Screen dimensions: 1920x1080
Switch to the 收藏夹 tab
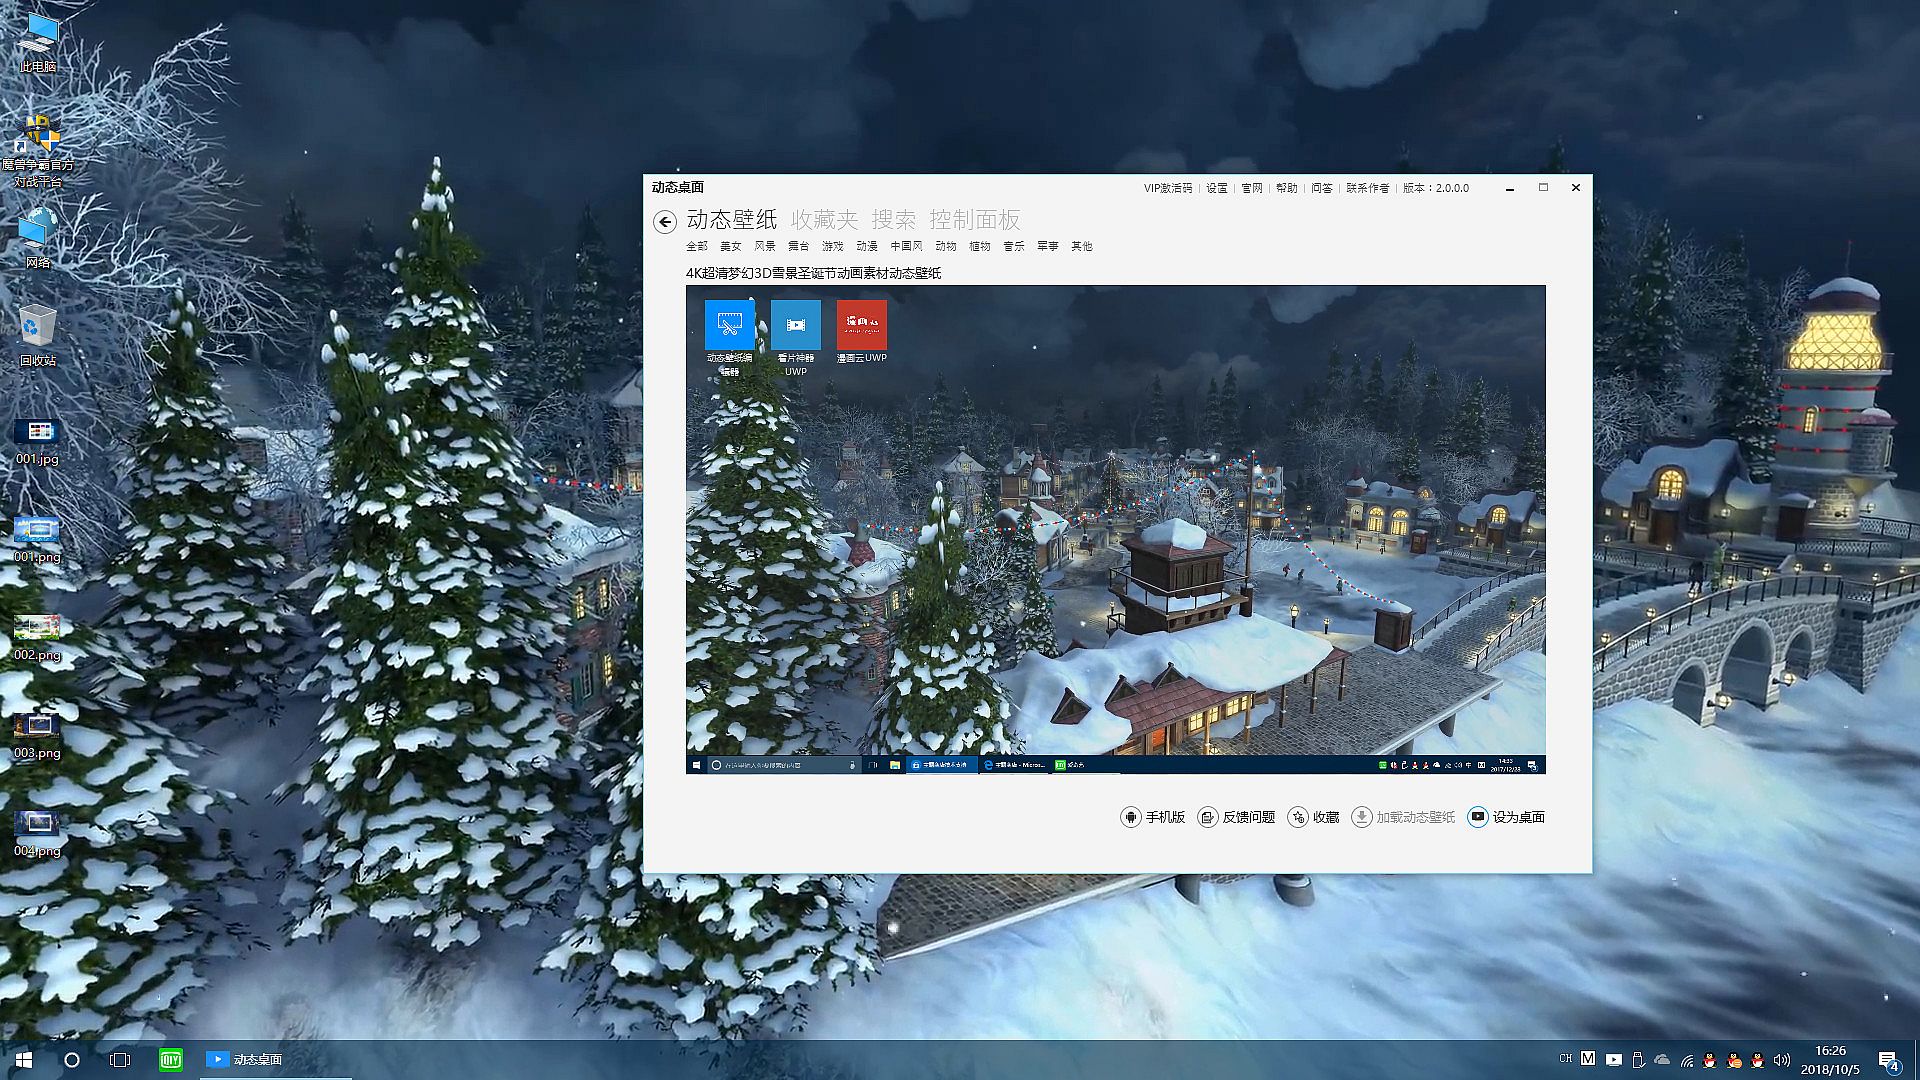coord(824,220)
